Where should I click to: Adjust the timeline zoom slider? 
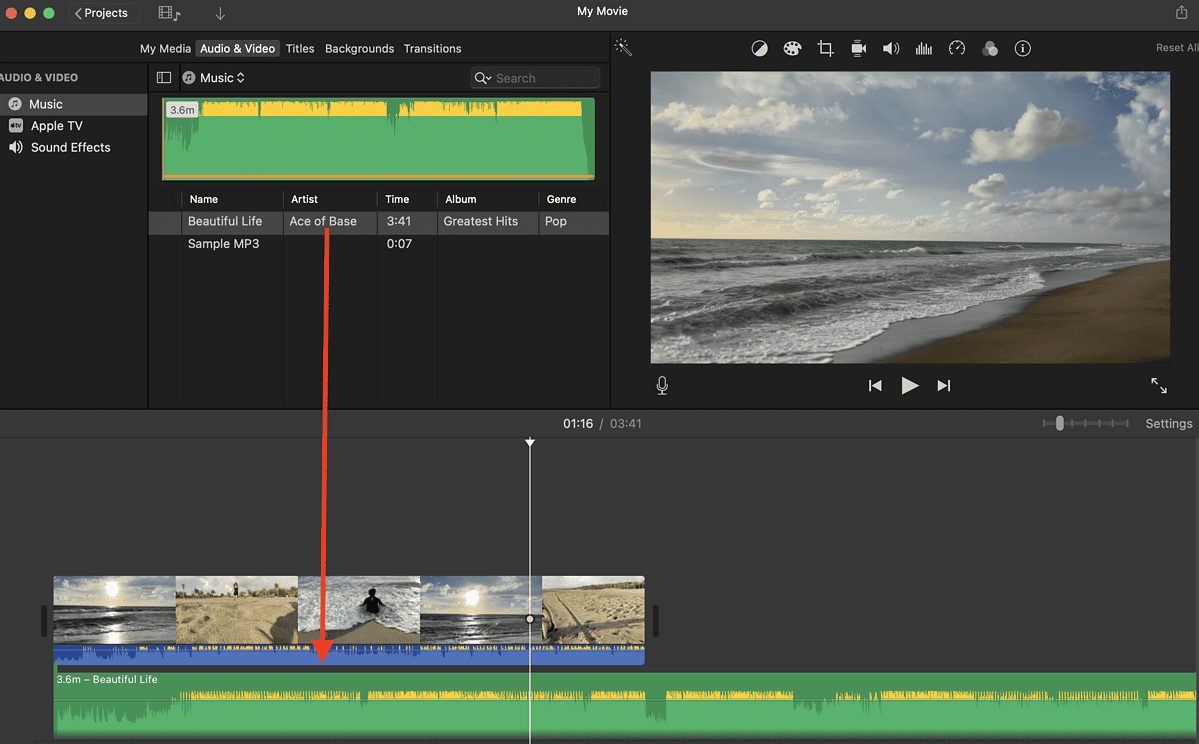(x=1059, y=423)
